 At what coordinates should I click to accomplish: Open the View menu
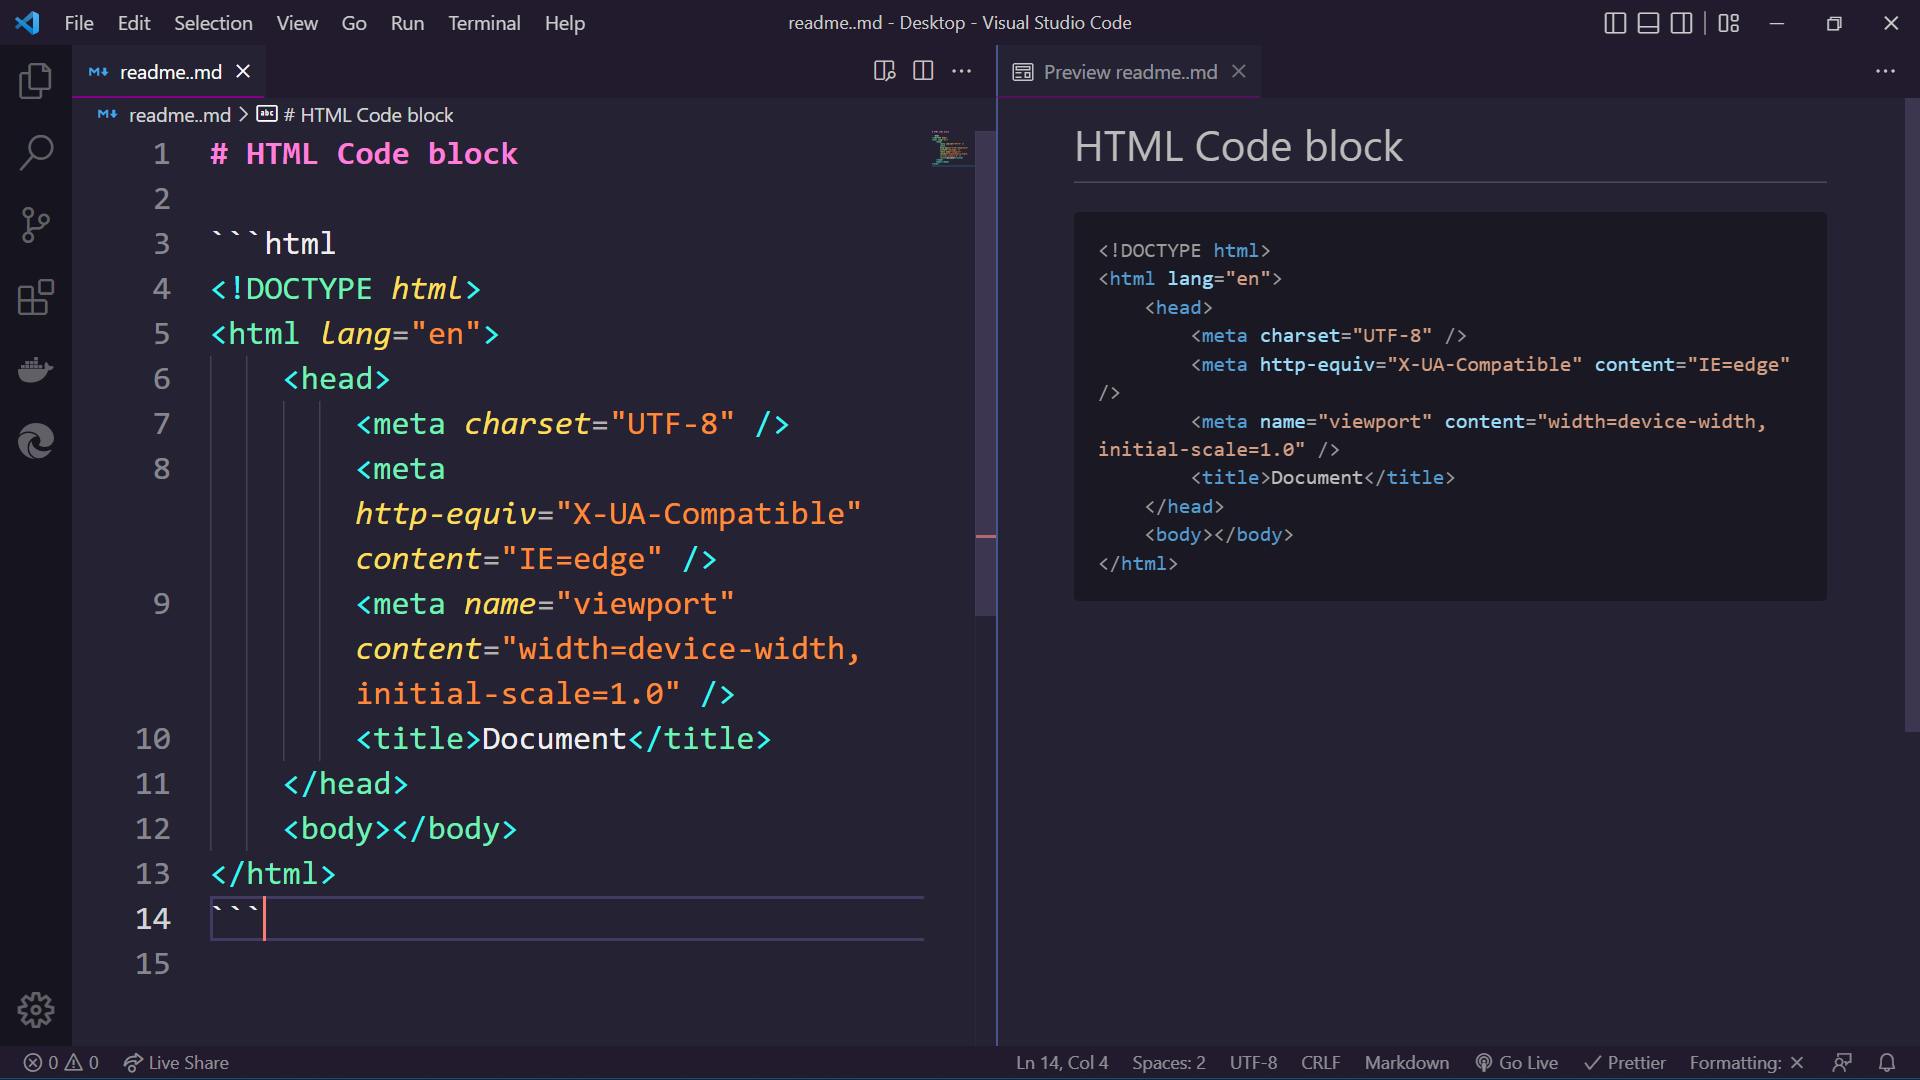297,23
